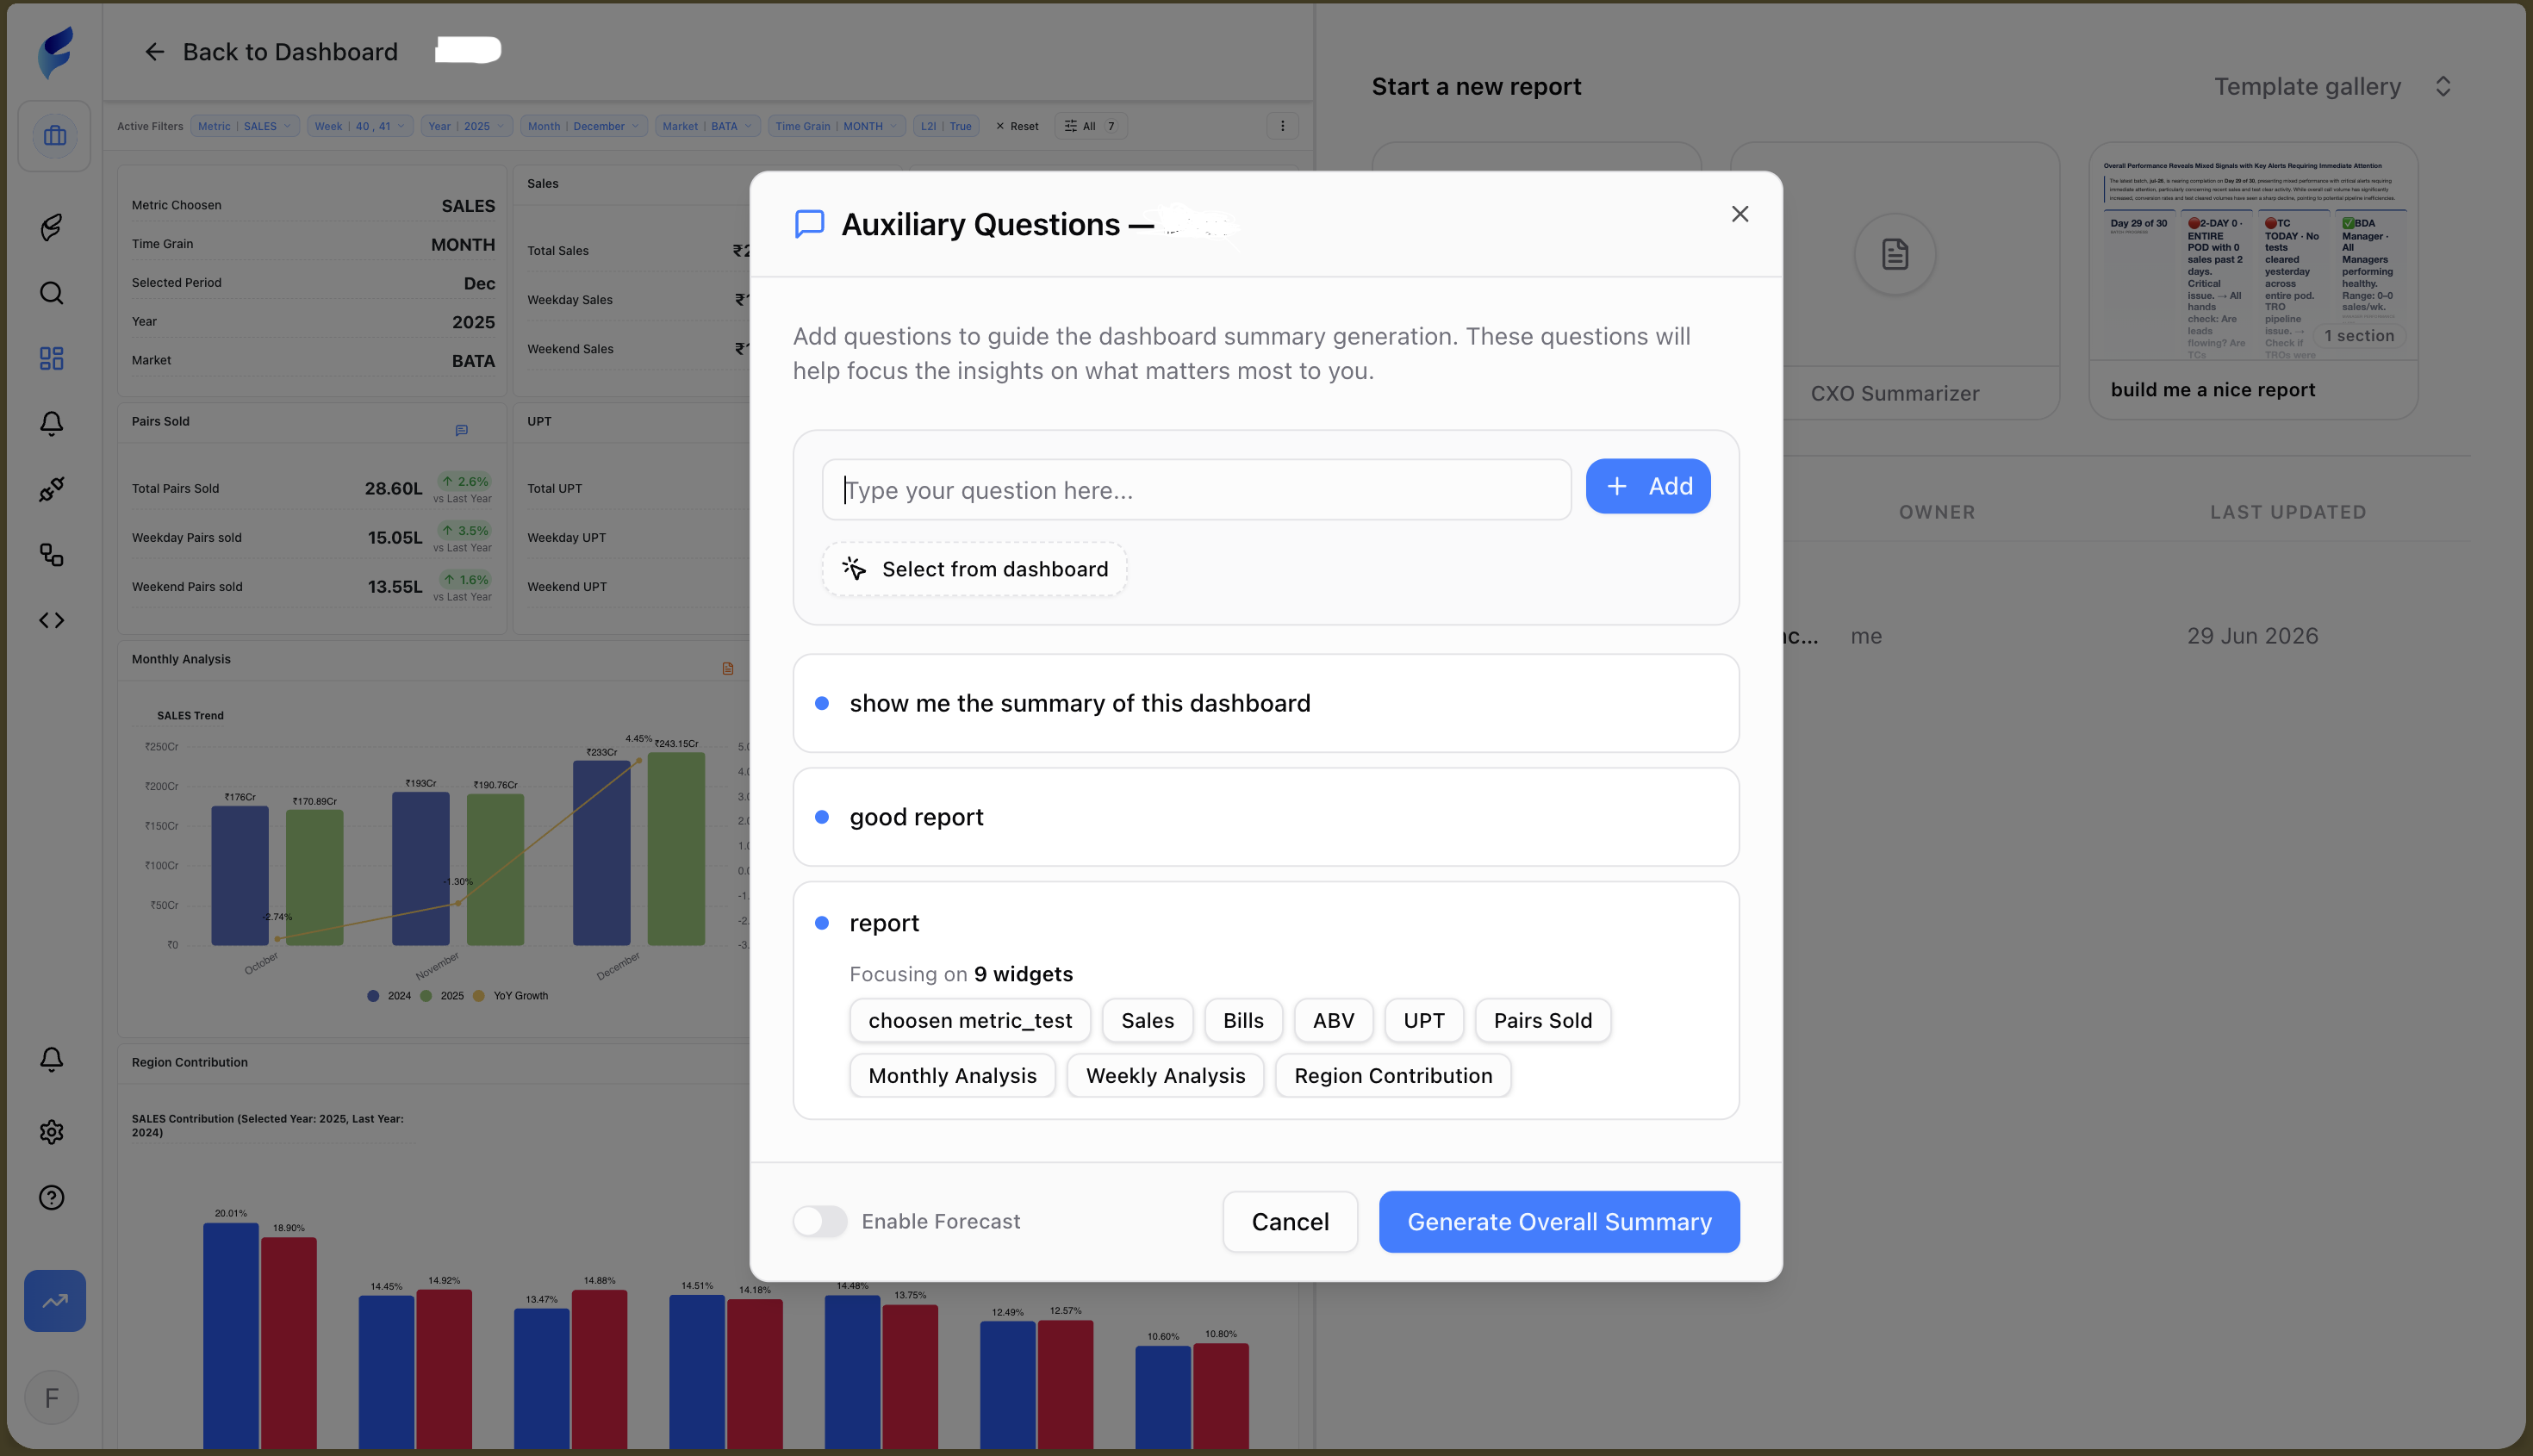The image size is (2533, 1456).
Task: Toggle the 2025 legend in SALES Trend chart
Action: pyautogui.click(x=442, y=996)
